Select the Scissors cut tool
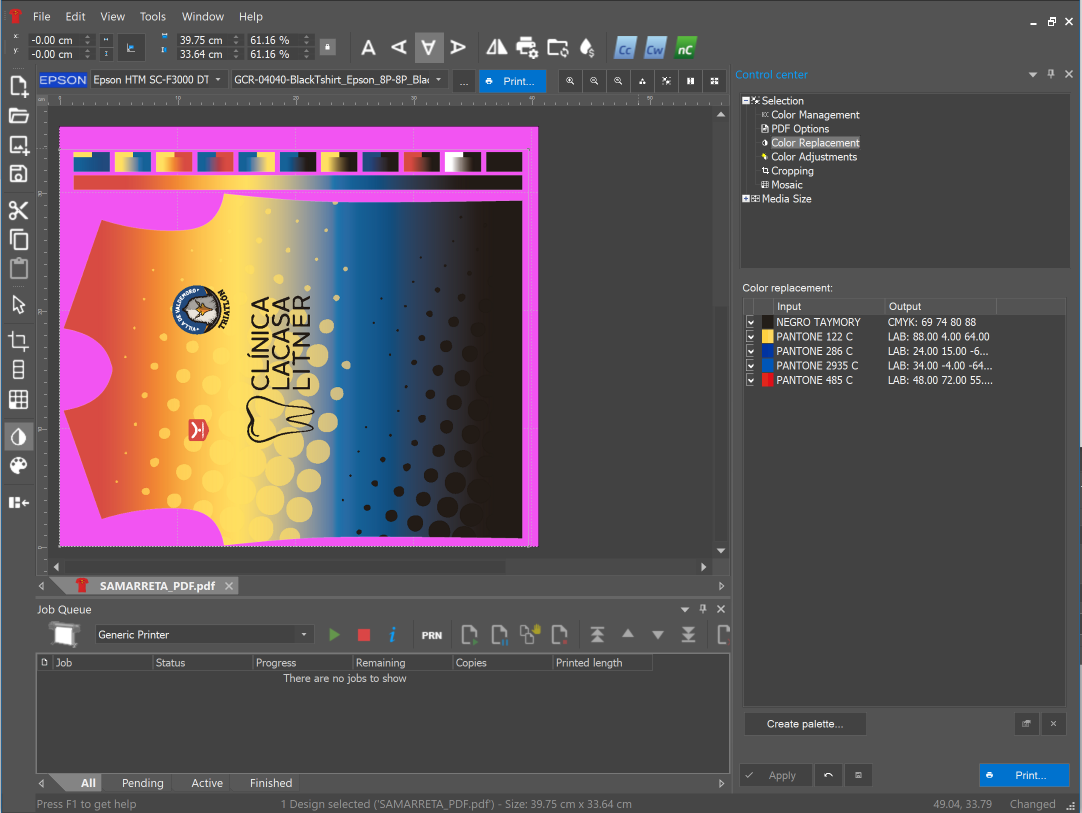The height and width of the screenshot is (813, 1082). pos(19,210)
